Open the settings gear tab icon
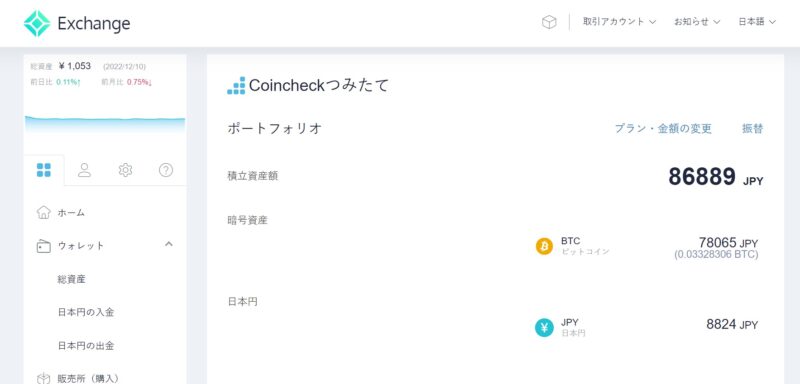 [x=125, y=170]
